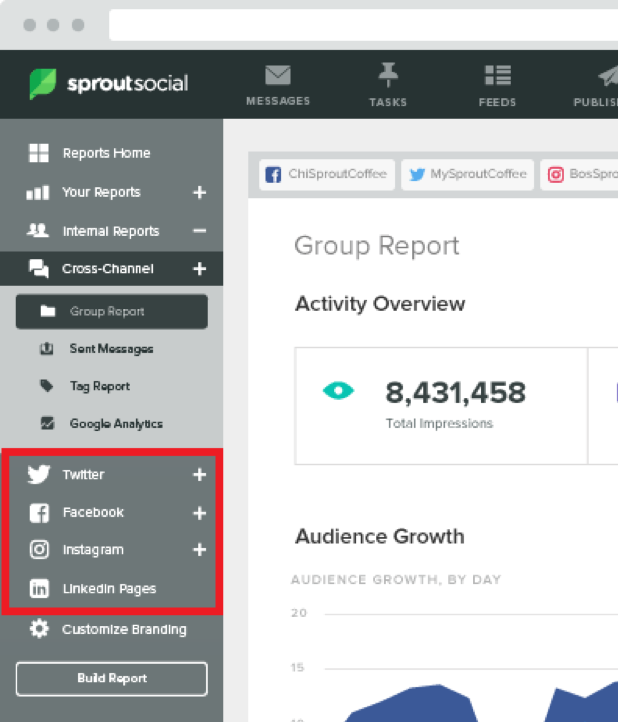This screenshot has height=722, width=618.
Task: Click the Instagram camera icon in sidebar
Action: (x=39, y=550)
